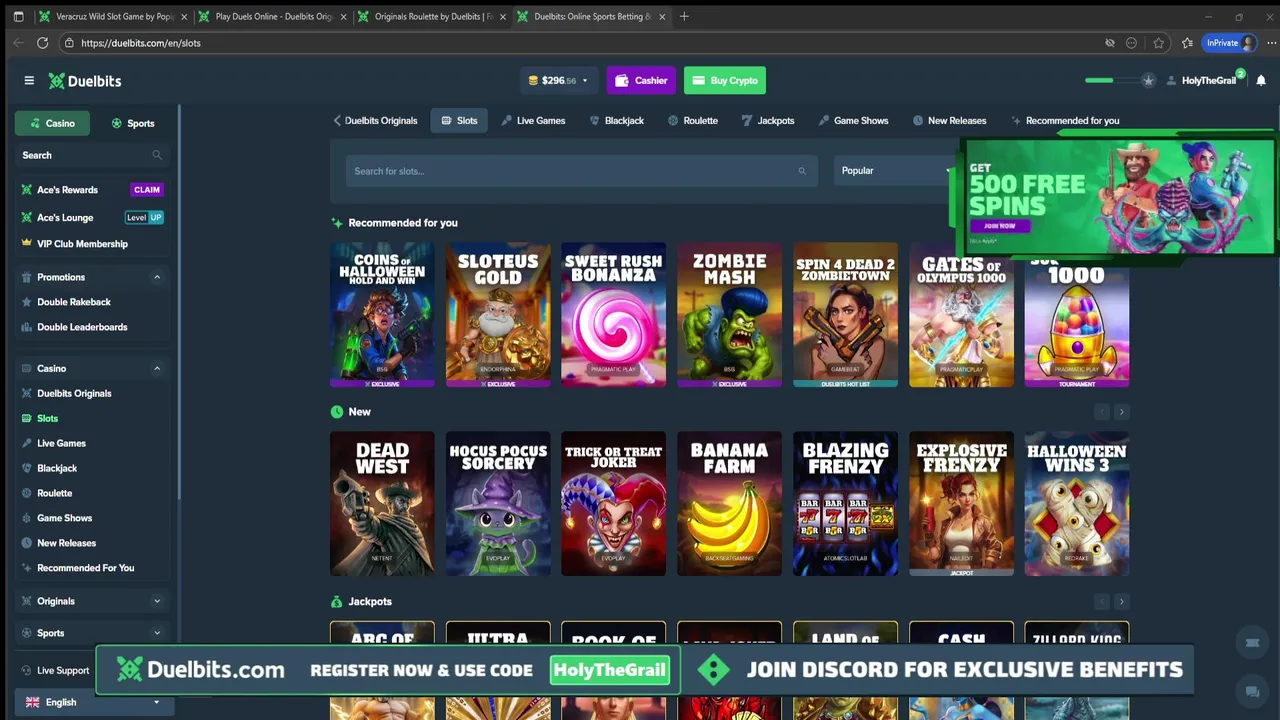The height and width of the screenshot is (720, 1280).
Task: Open the hamburger menu beside Duelbits logo
Action: [x=29, y=81]
